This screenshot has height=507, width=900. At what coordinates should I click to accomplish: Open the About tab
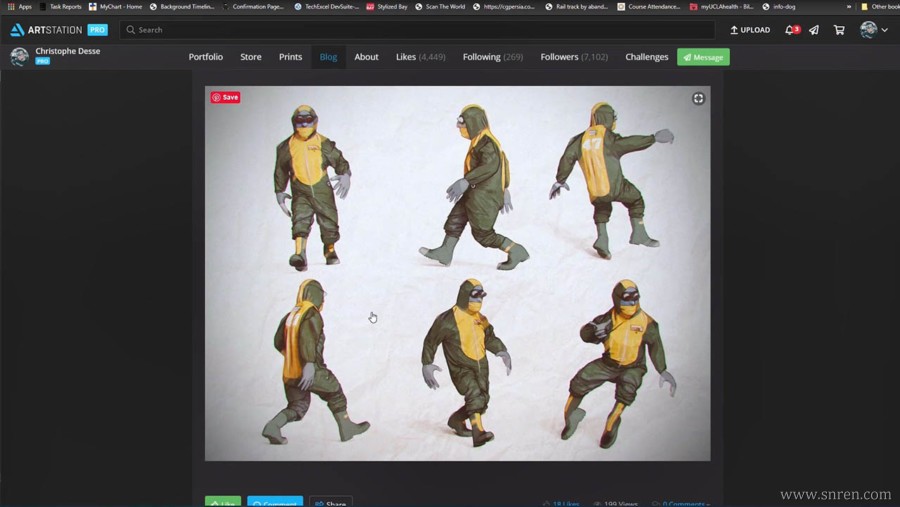pos(366,57)
